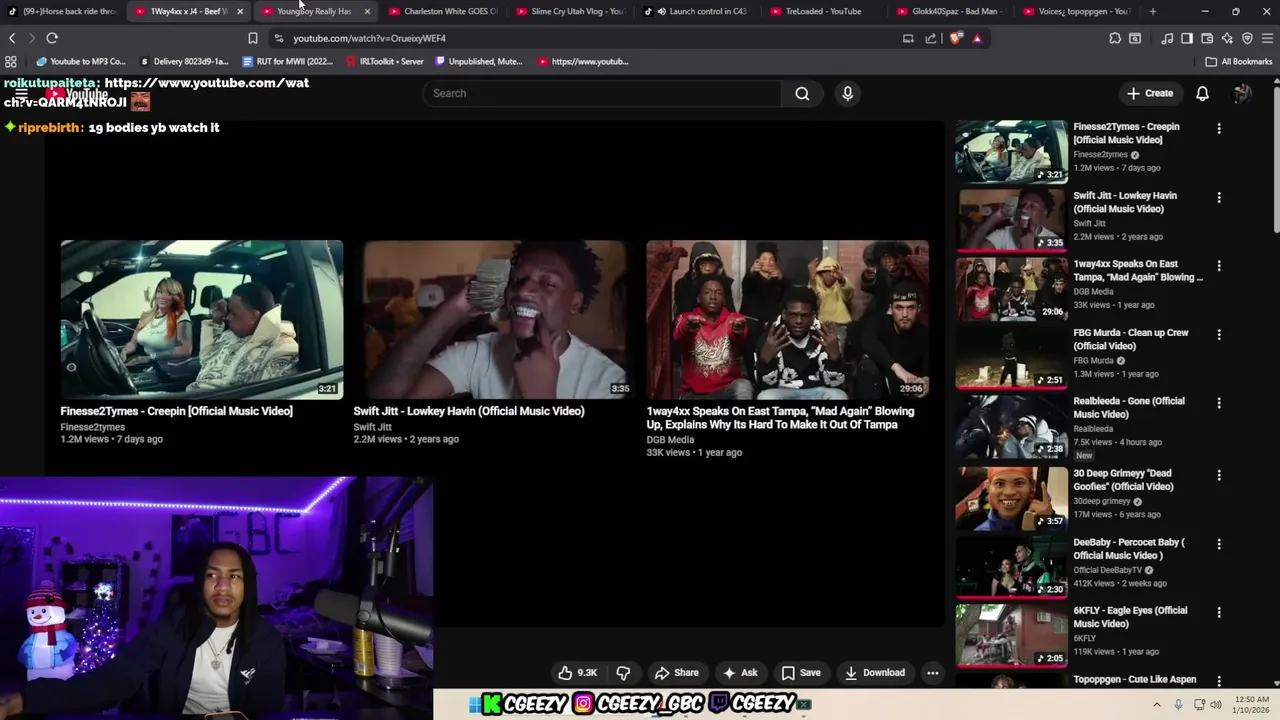The height and width of the screenshot is (720, 1280).
Task: Dislike the video with thumbs down
Action: pyautogui.click(x=623, y=673)
